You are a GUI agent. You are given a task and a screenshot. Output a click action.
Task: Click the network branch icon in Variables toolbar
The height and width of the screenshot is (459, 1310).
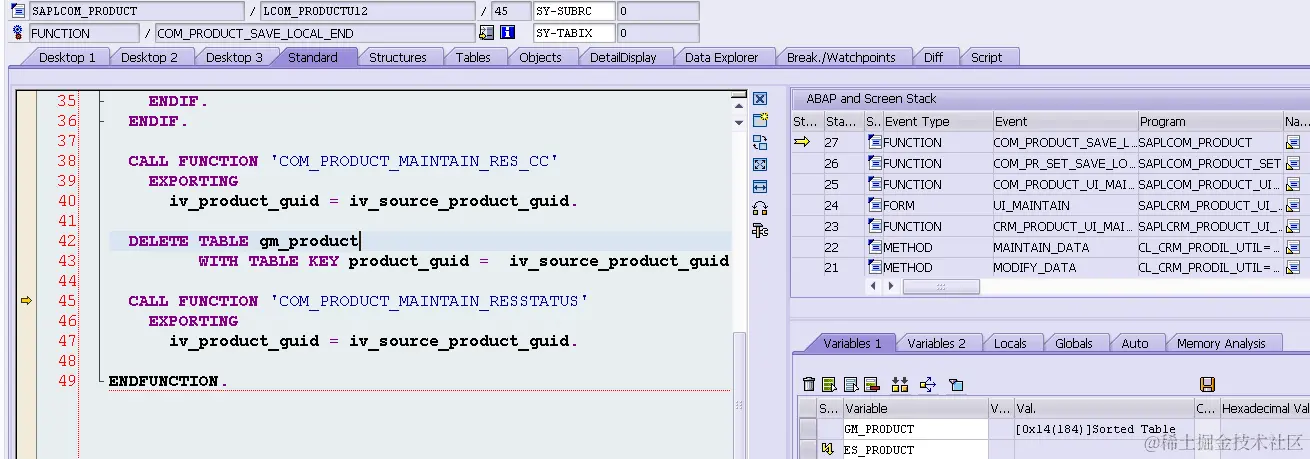pos(927,385)
